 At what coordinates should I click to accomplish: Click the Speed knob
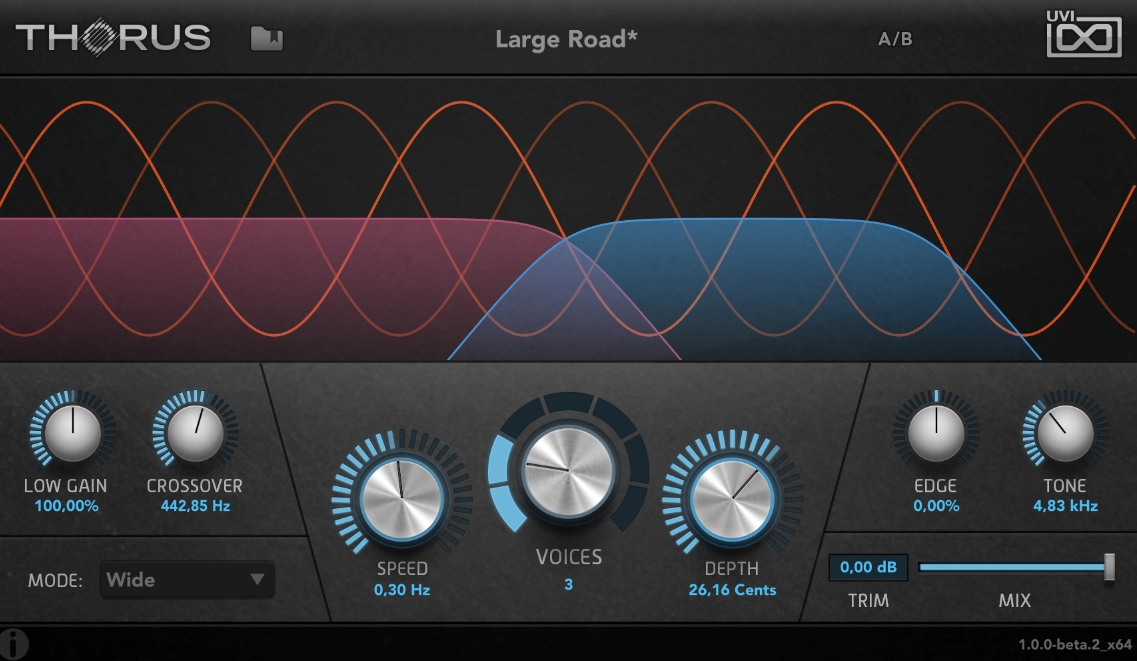pos(401,499)
